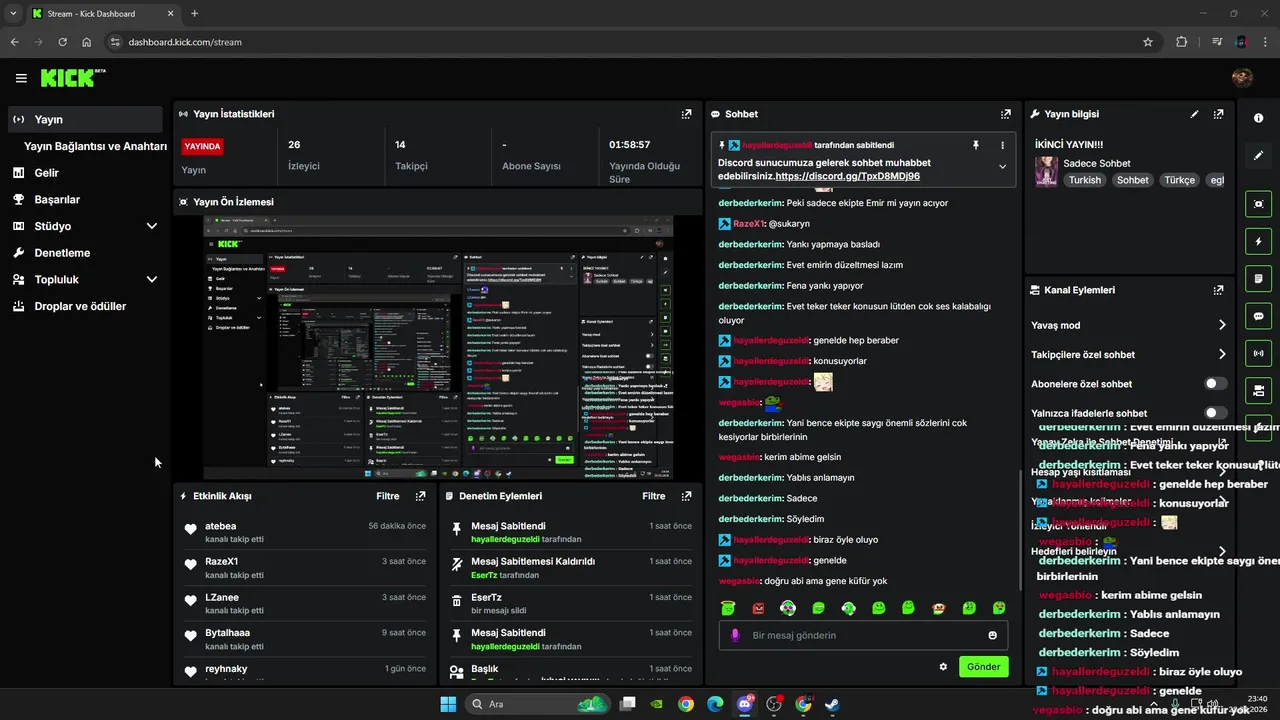This screenshot has width=1280, height=720.
Task: Pop out the Yayın İstatistikleri panel
Action: [686, 114]
